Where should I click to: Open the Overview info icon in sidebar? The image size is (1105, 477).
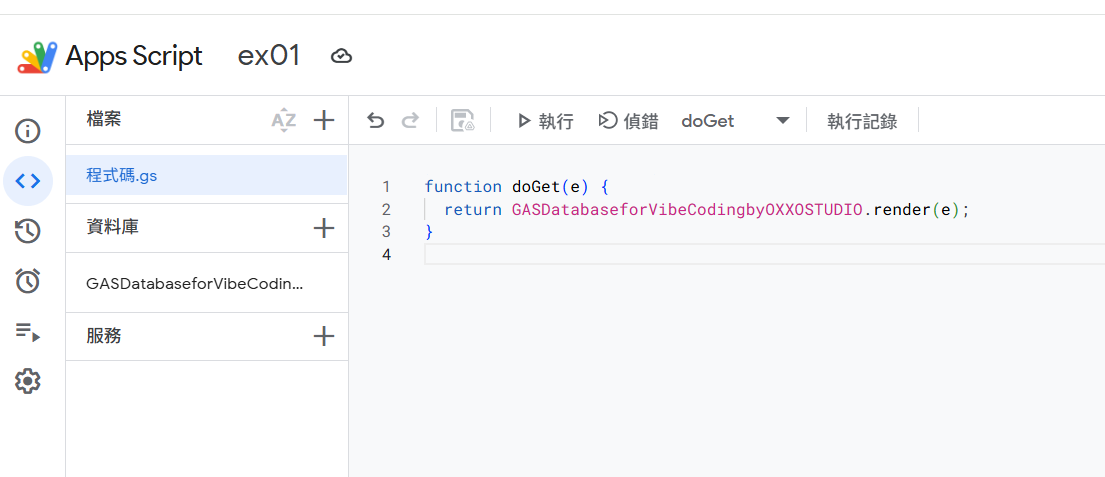pos(28,131)
